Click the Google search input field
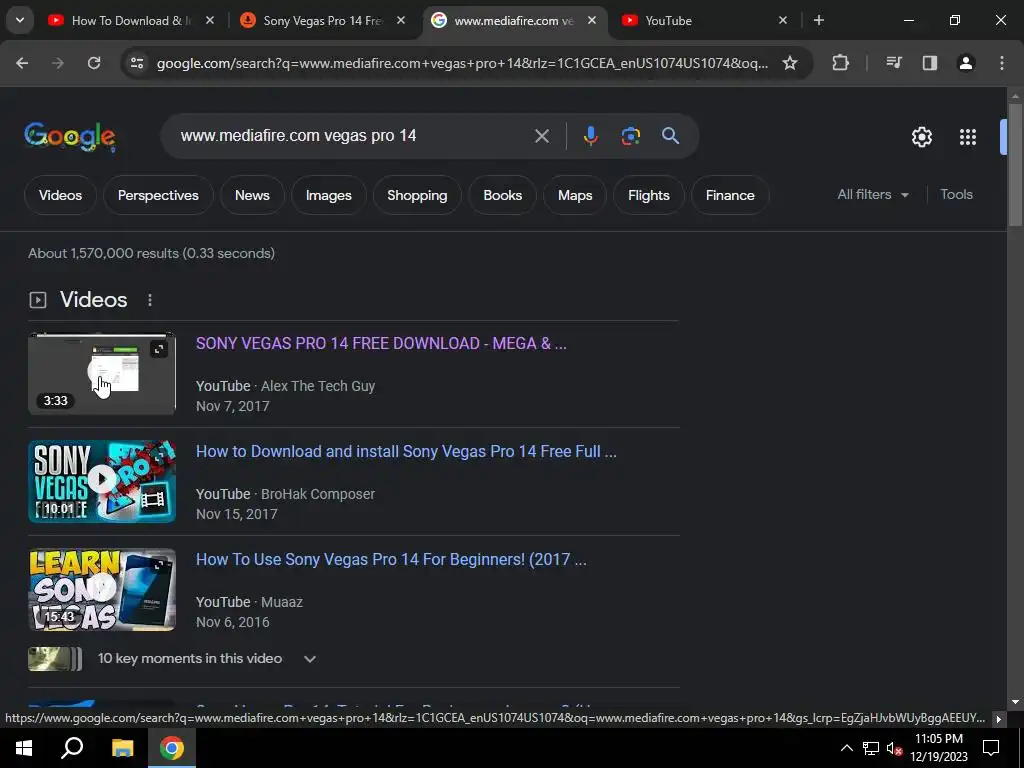 pos(353,136)
